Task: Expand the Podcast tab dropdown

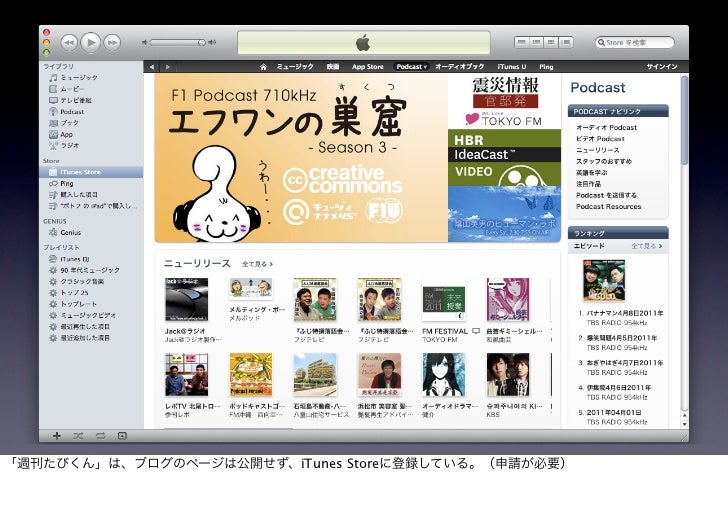Action: tap(411, 67)
